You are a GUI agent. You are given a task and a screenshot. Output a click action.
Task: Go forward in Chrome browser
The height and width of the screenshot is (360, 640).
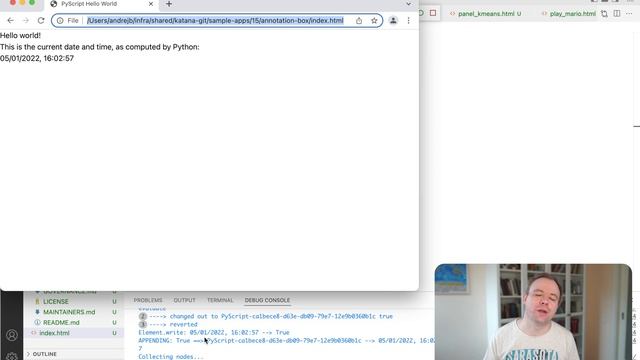pyautogui.click(x=25, y=20)
